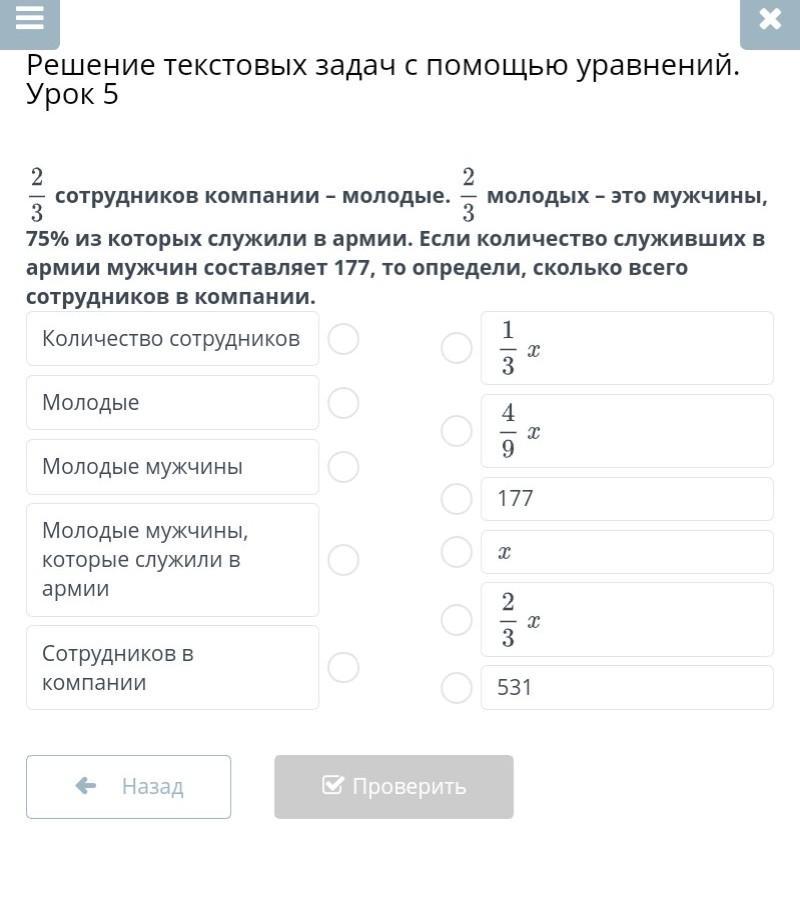Select radio button next to Молодые мужчины

(343, 467)
